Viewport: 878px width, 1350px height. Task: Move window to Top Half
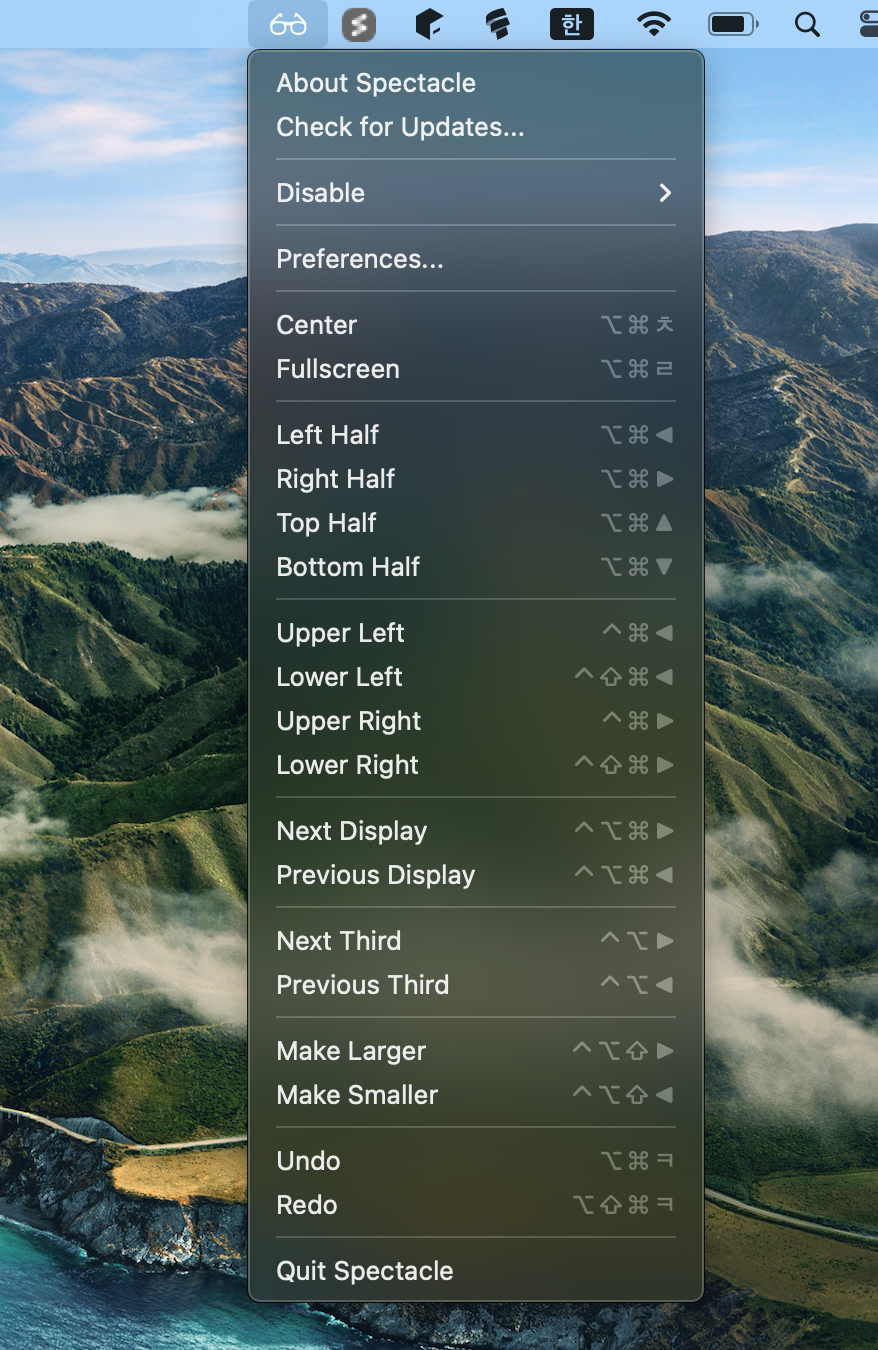coord(476,523)
